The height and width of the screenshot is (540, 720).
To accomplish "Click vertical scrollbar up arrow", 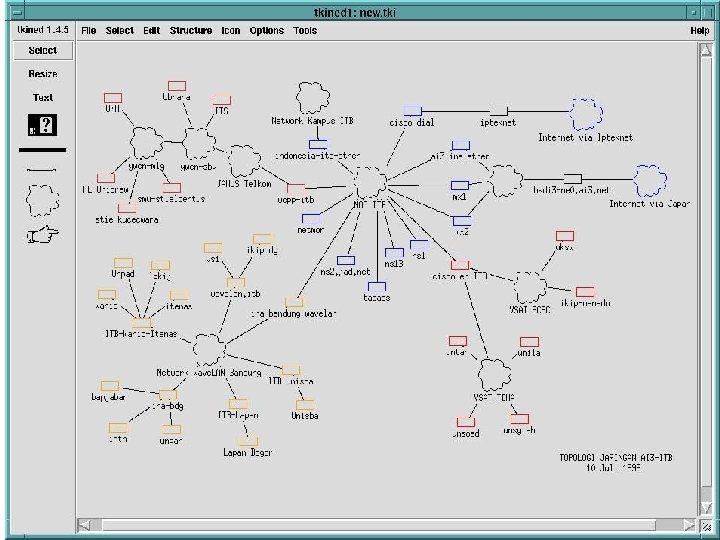I will coord(706,50).
